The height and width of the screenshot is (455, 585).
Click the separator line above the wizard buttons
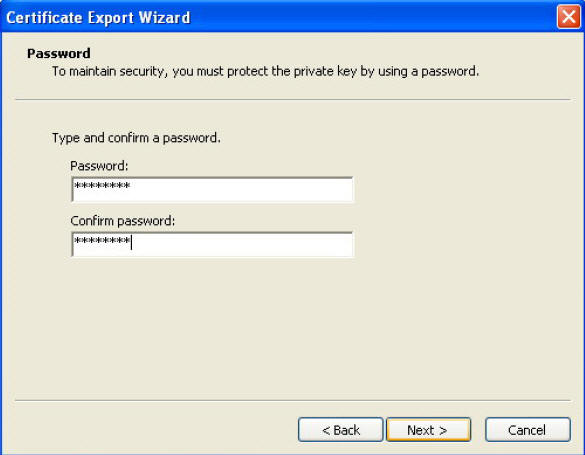tap(293, 401)
